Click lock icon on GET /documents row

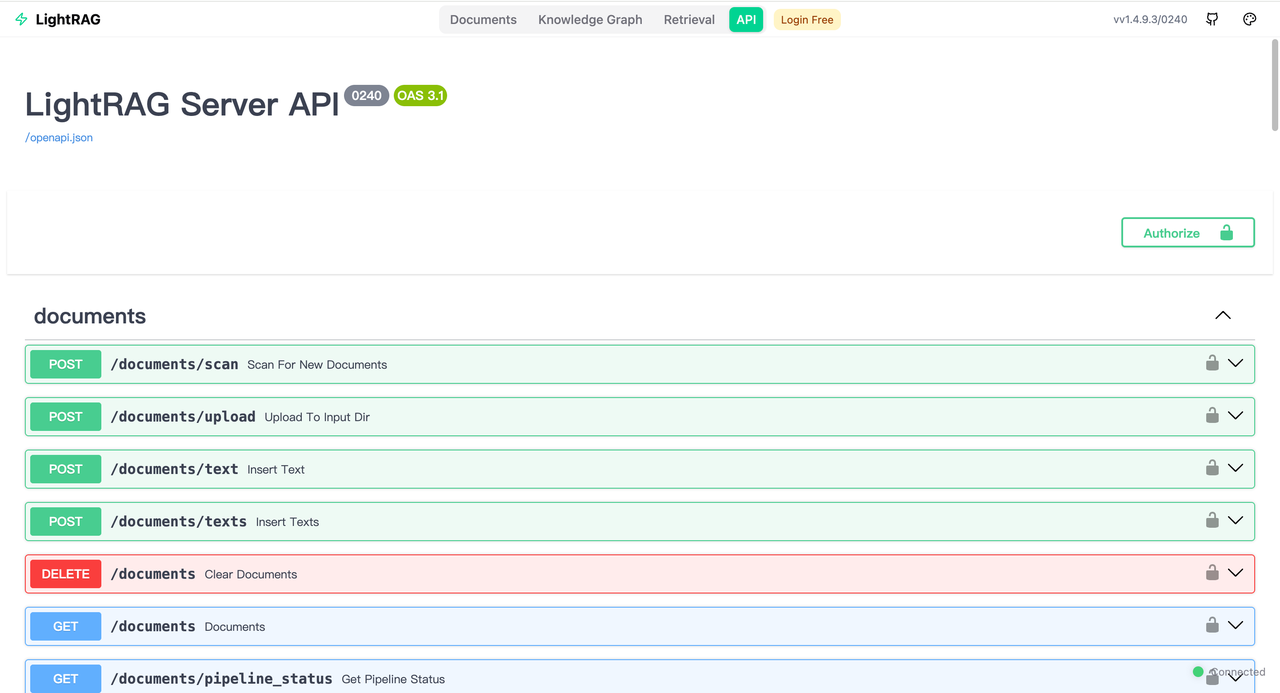1212,625
